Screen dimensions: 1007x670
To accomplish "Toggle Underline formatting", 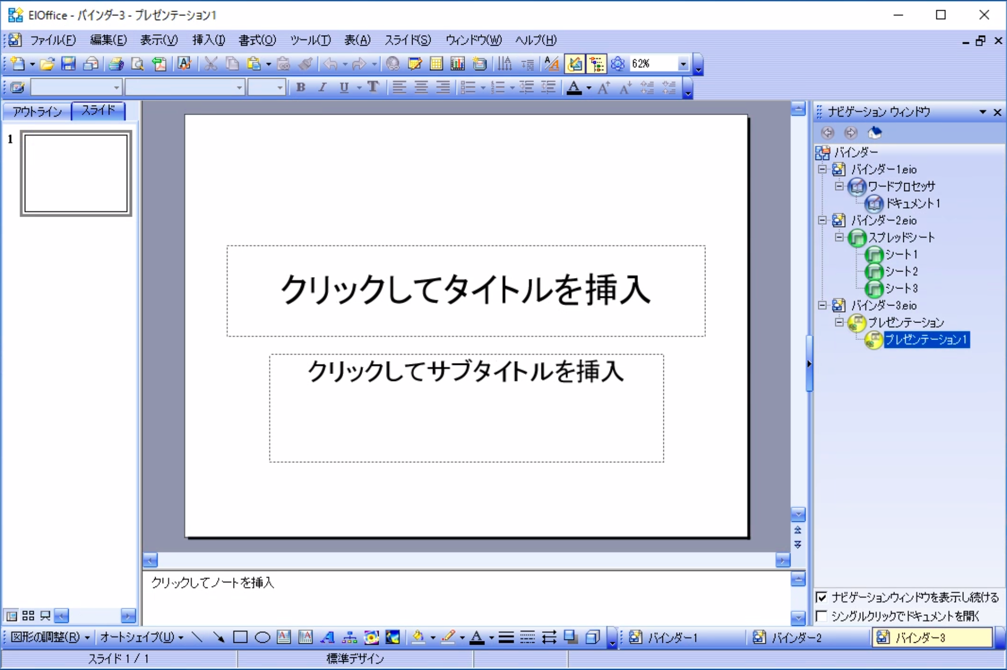I will pos(344,88).
